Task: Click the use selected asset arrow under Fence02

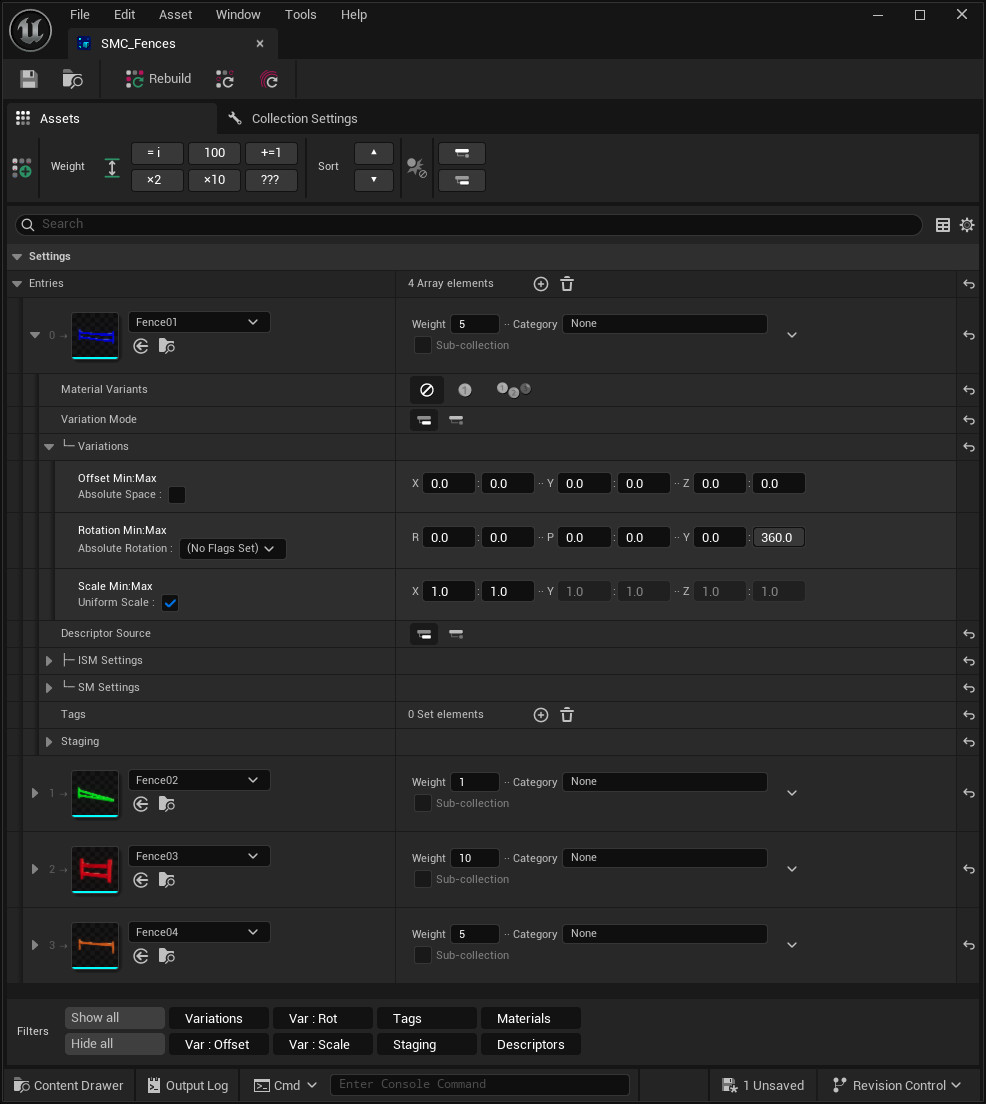Action: (x=141, y=804)
